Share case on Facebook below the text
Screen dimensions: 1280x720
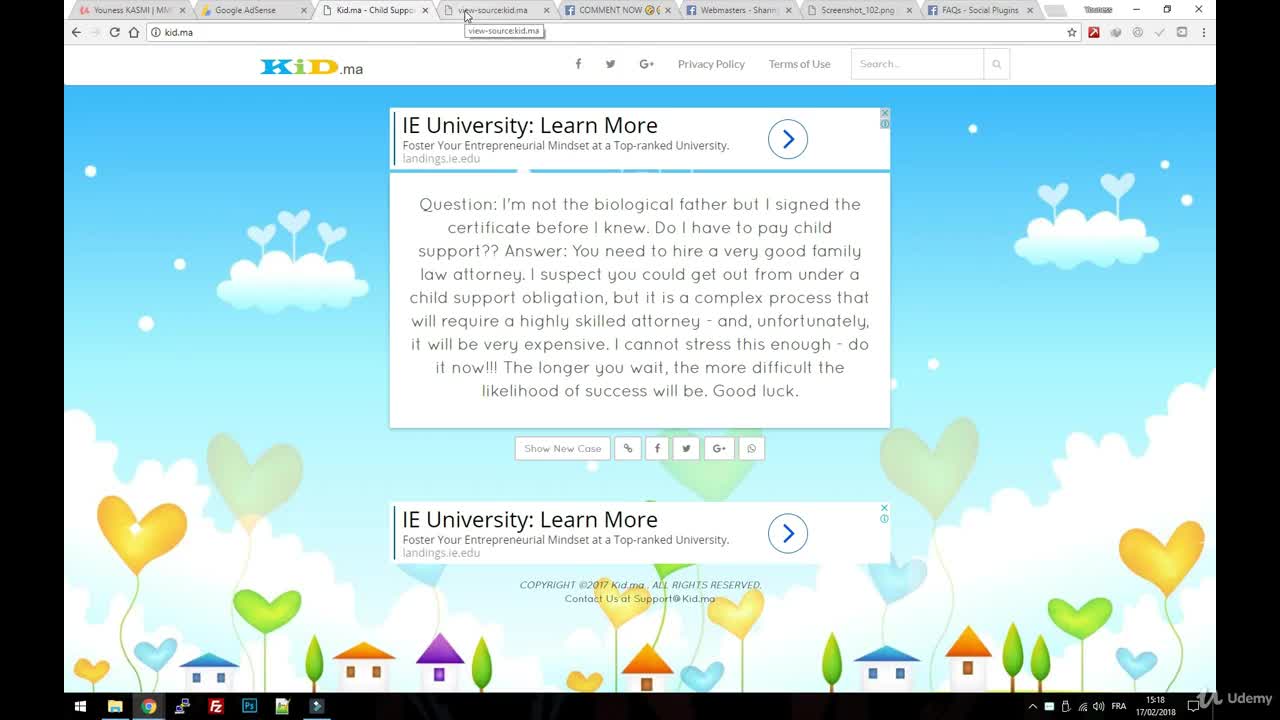(657, 448)
